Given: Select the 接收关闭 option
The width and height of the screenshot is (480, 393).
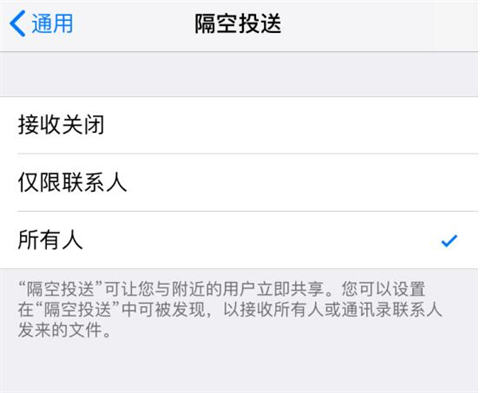Looking at the screenshot, I should (239, 125).
